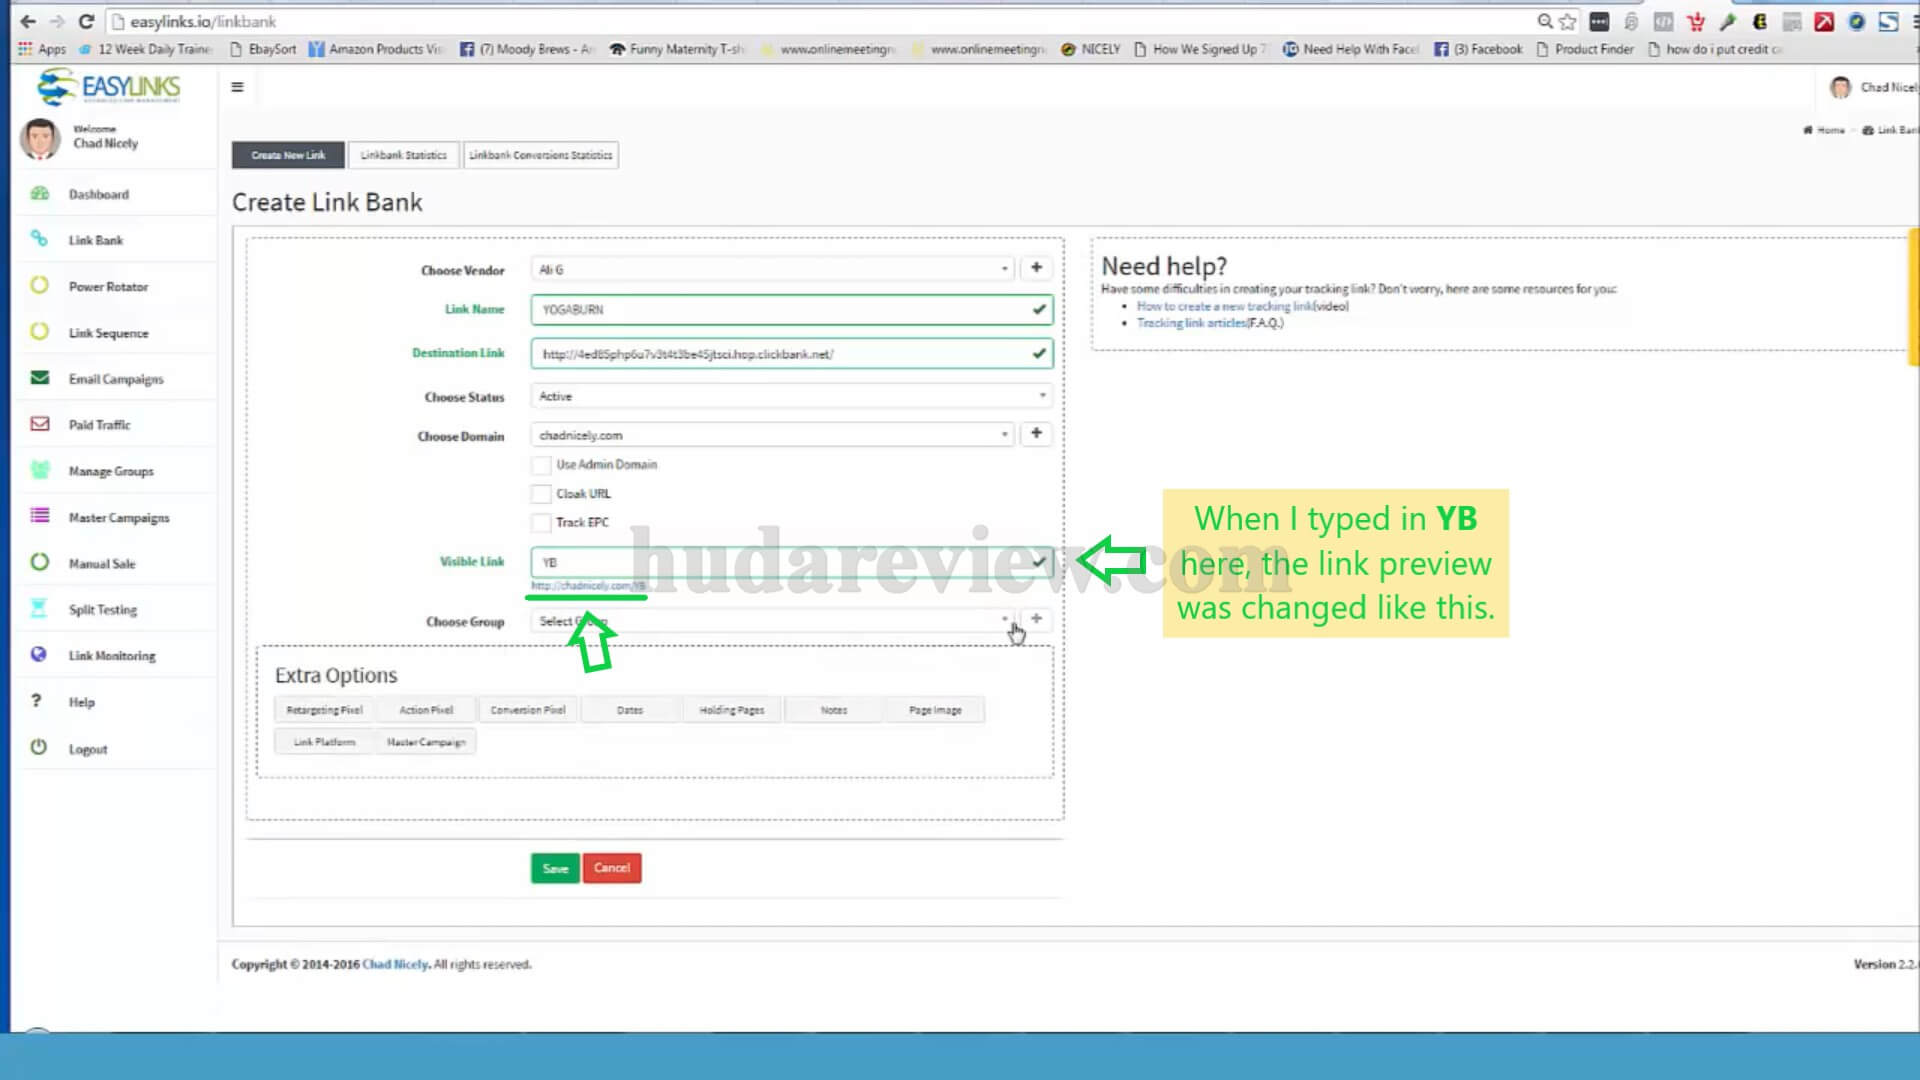Open the Page Image option
Viewport: 1920px width, 1080px height.
tap(935, 710)
